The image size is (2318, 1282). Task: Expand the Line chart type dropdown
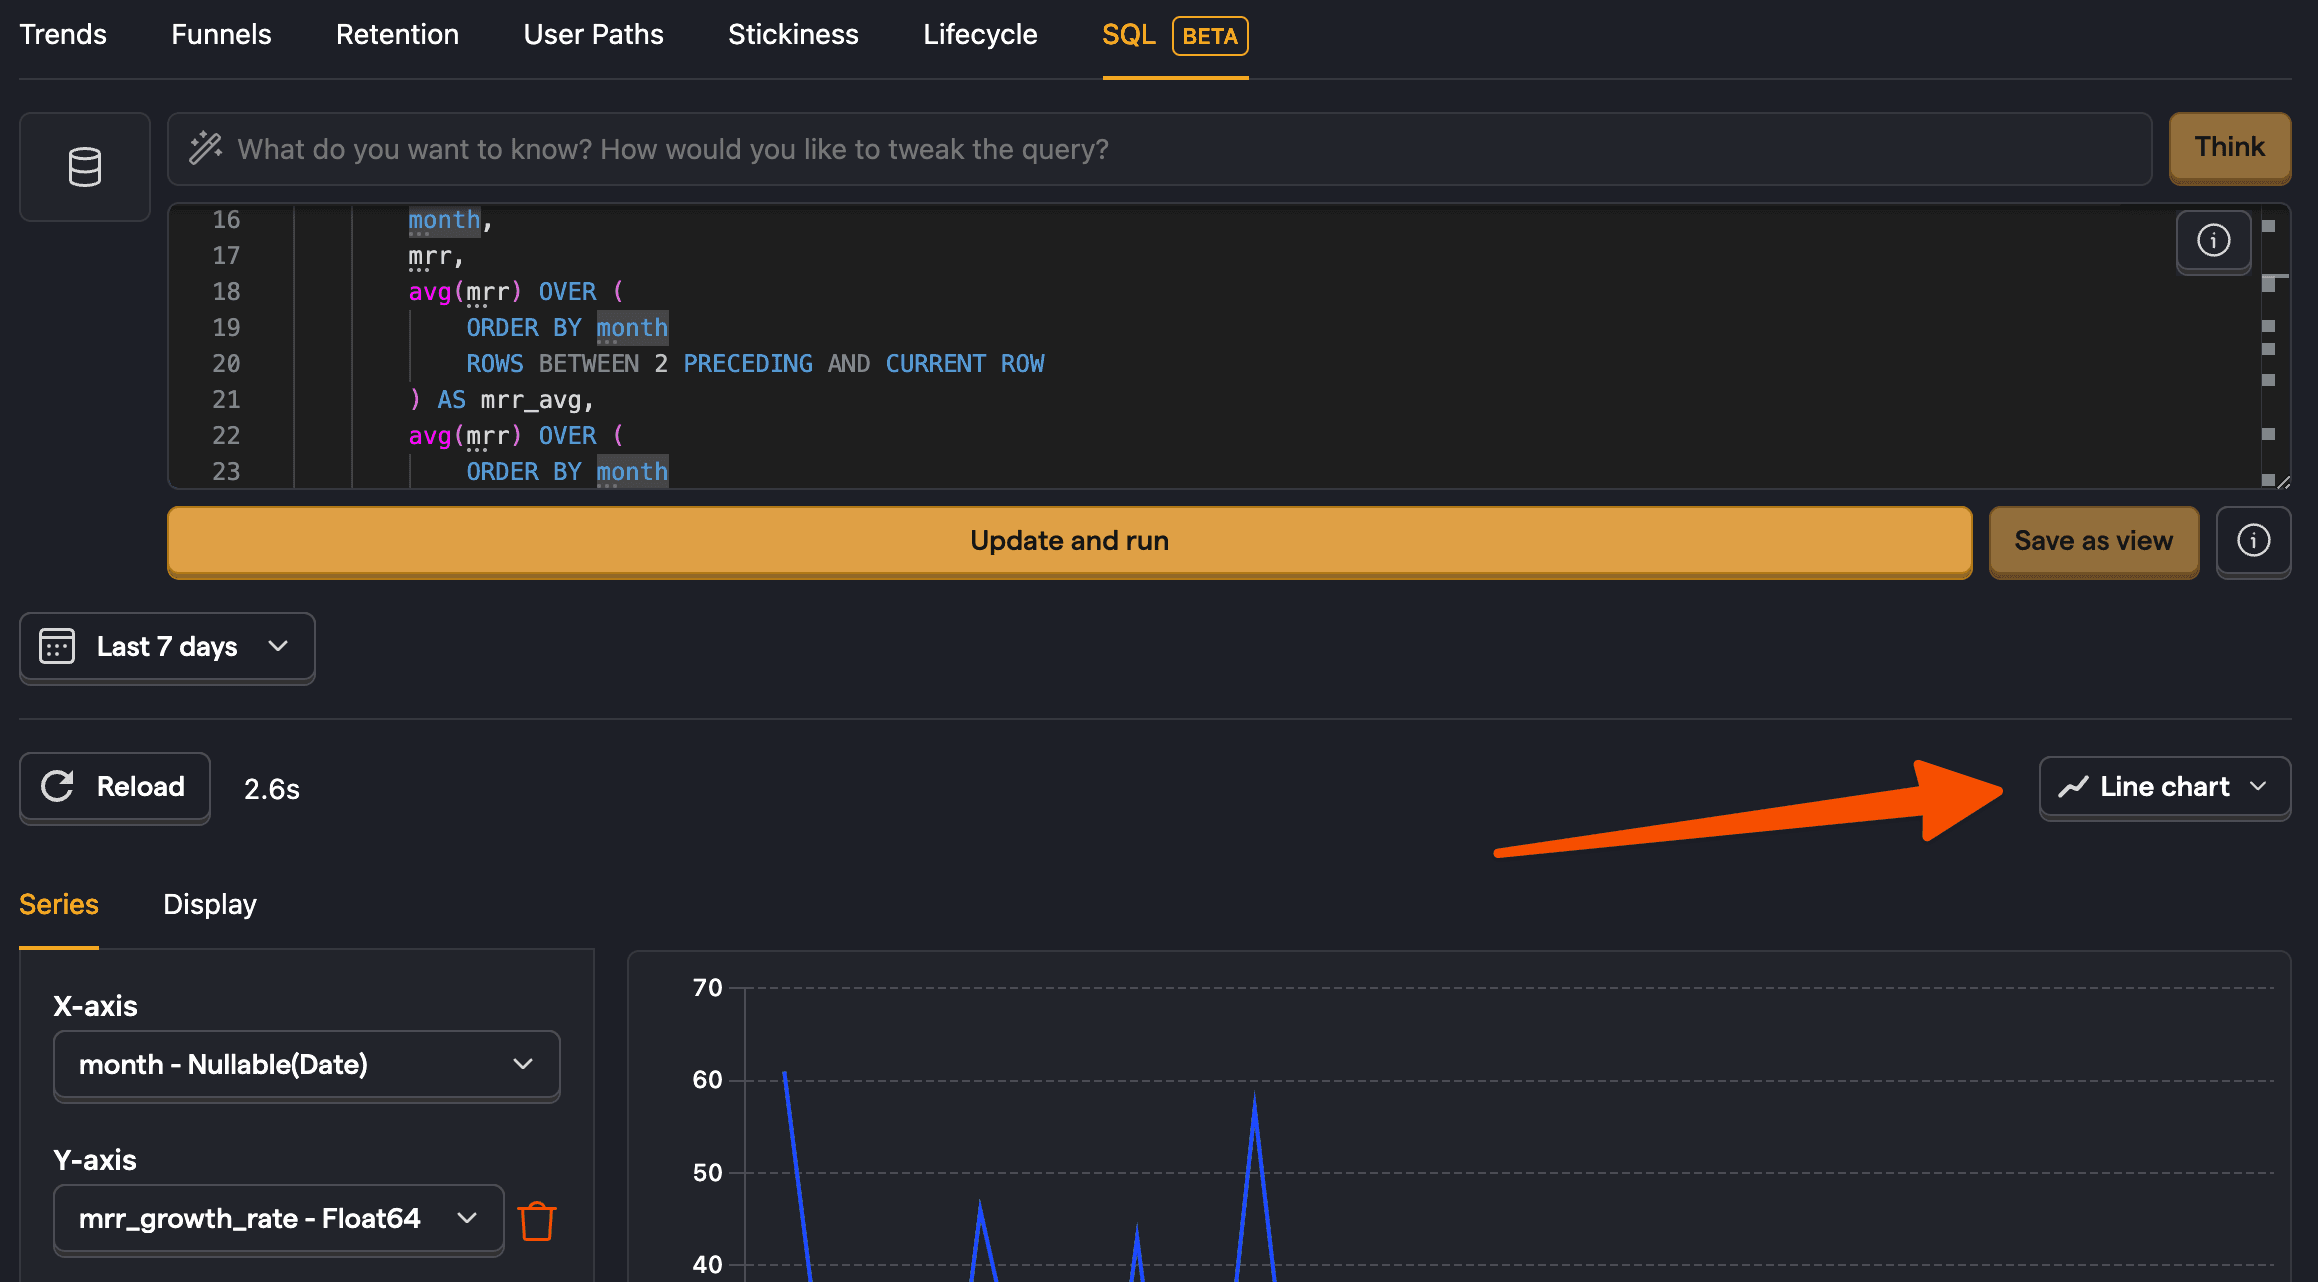pyautogui.click(x=2165, y=787)
